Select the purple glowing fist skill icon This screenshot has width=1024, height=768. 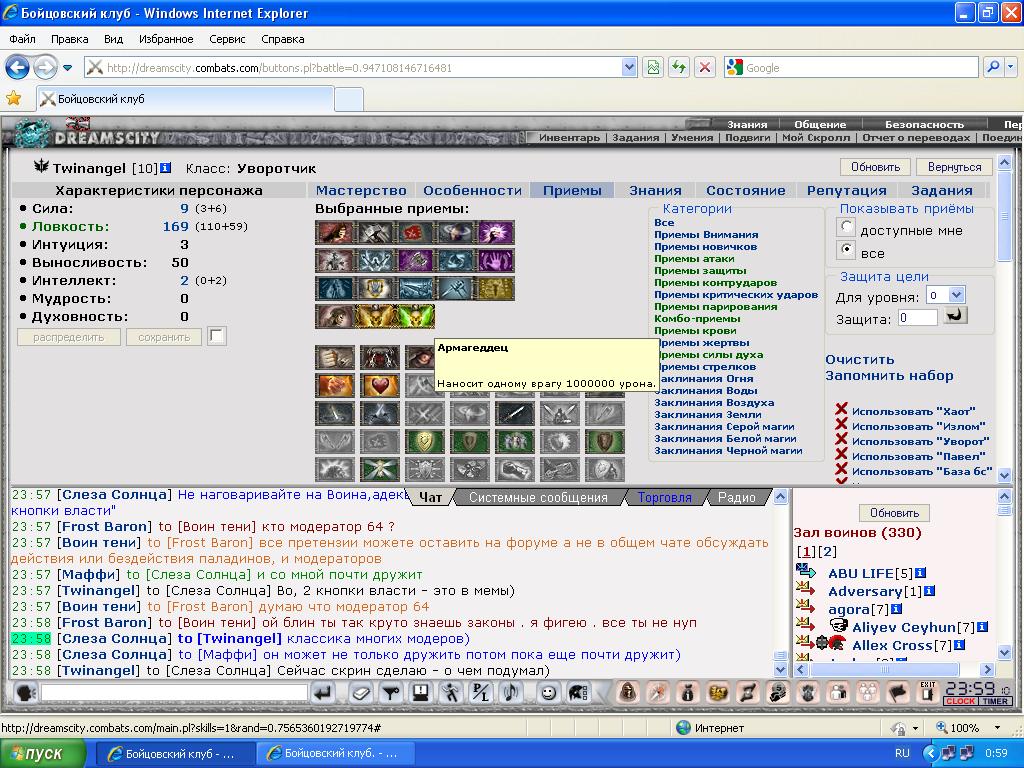496,232
